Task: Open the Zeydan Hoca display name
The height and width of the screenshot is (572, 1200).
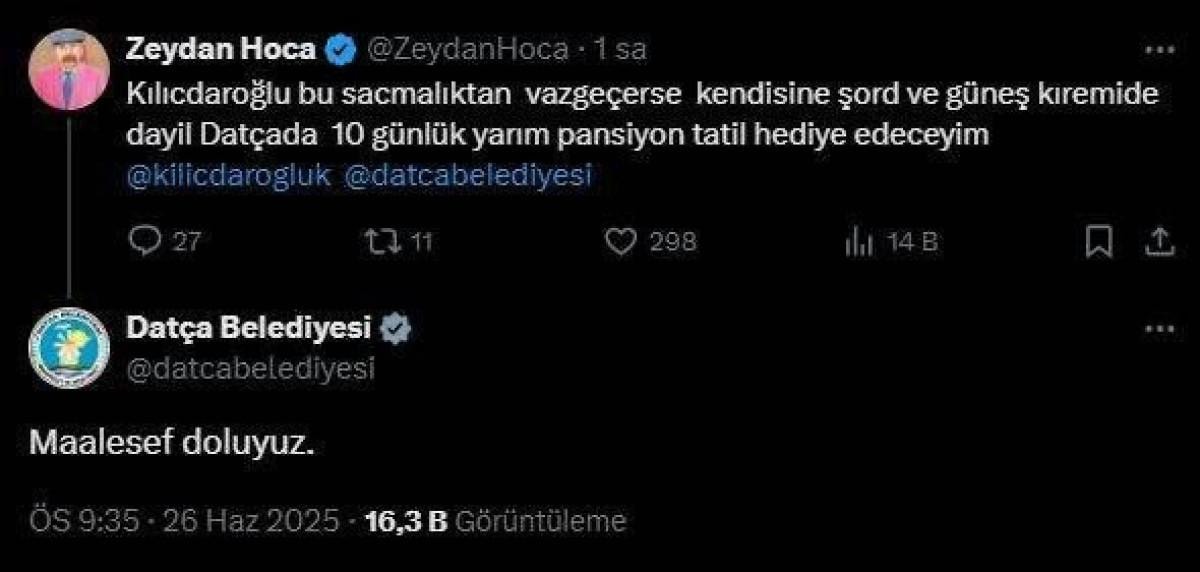Action: pos(221,48)
